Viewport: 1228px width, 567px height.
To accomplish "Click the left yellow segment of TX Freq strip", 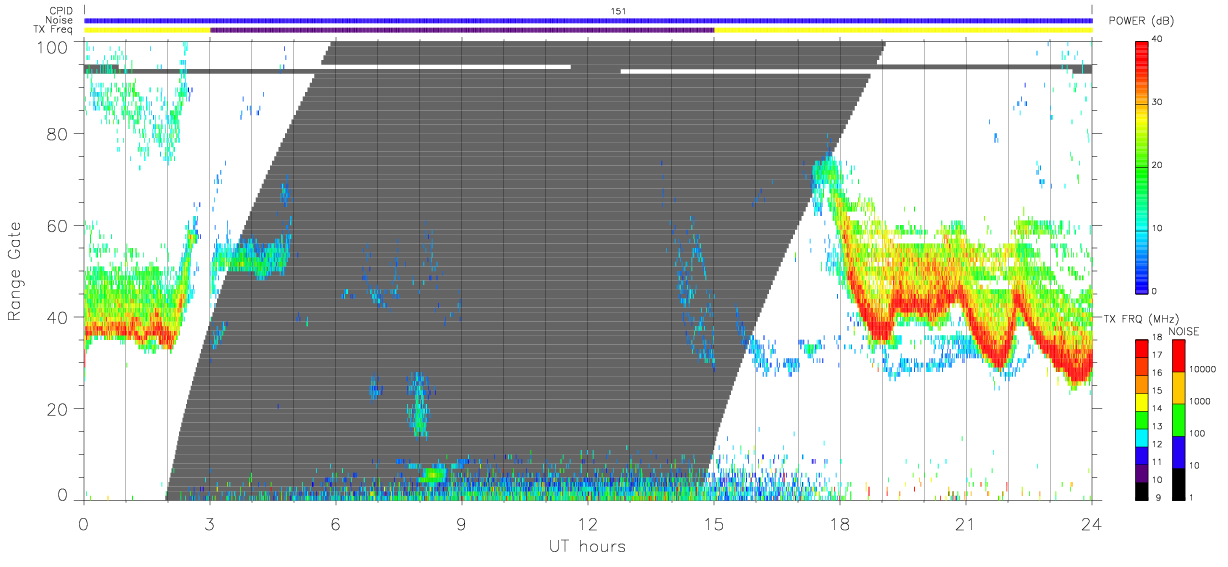I will click(x=147, y=30).
